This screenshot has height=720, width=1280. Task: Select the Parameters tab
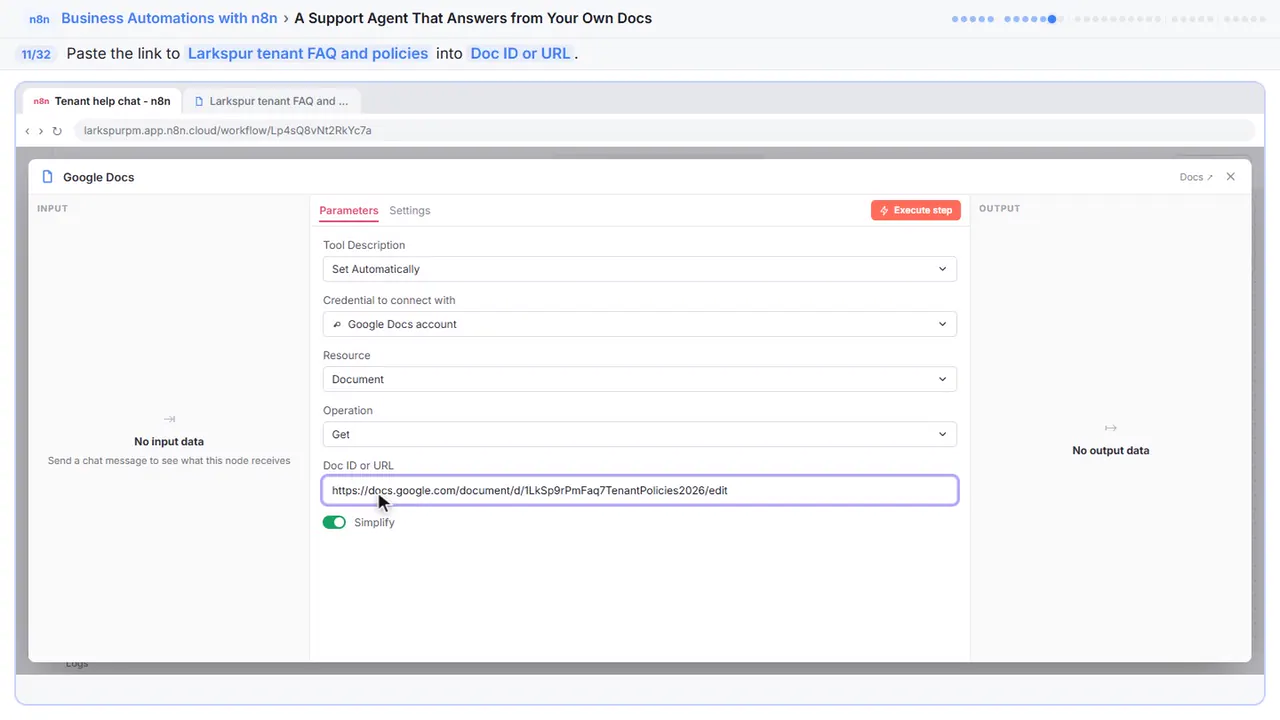(x=349, y=211)
